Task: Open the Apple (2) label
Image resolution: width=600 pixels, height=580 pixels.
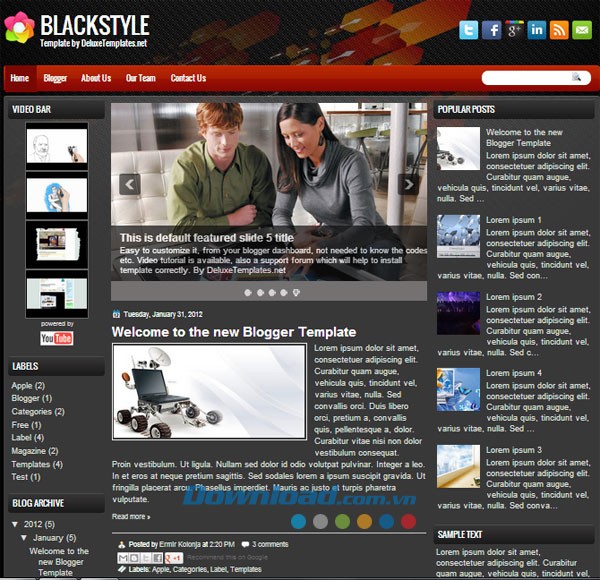Action: [28, 385]
